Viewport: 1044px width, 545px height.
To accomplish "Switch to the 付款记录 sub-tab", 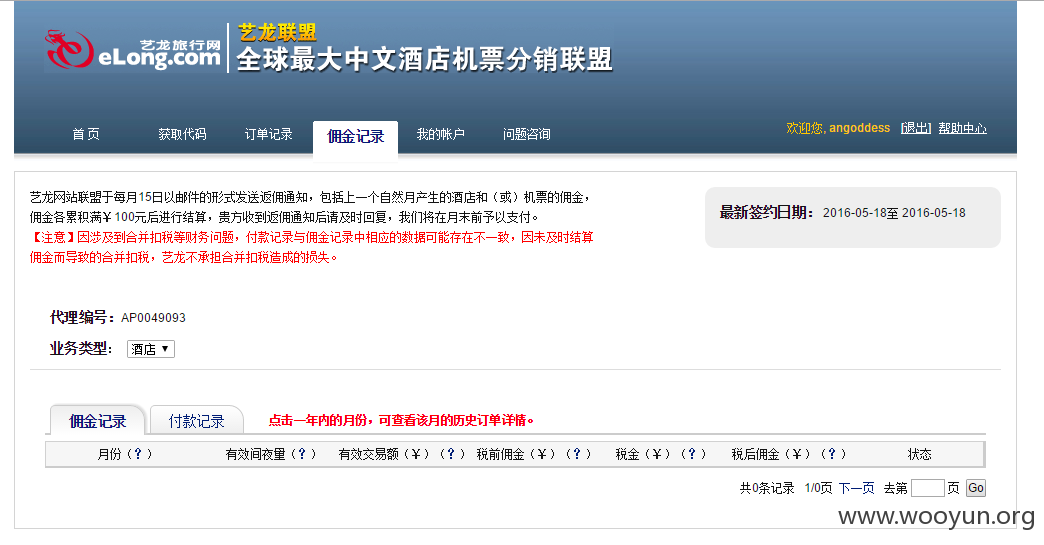I will tap(196, 421).
